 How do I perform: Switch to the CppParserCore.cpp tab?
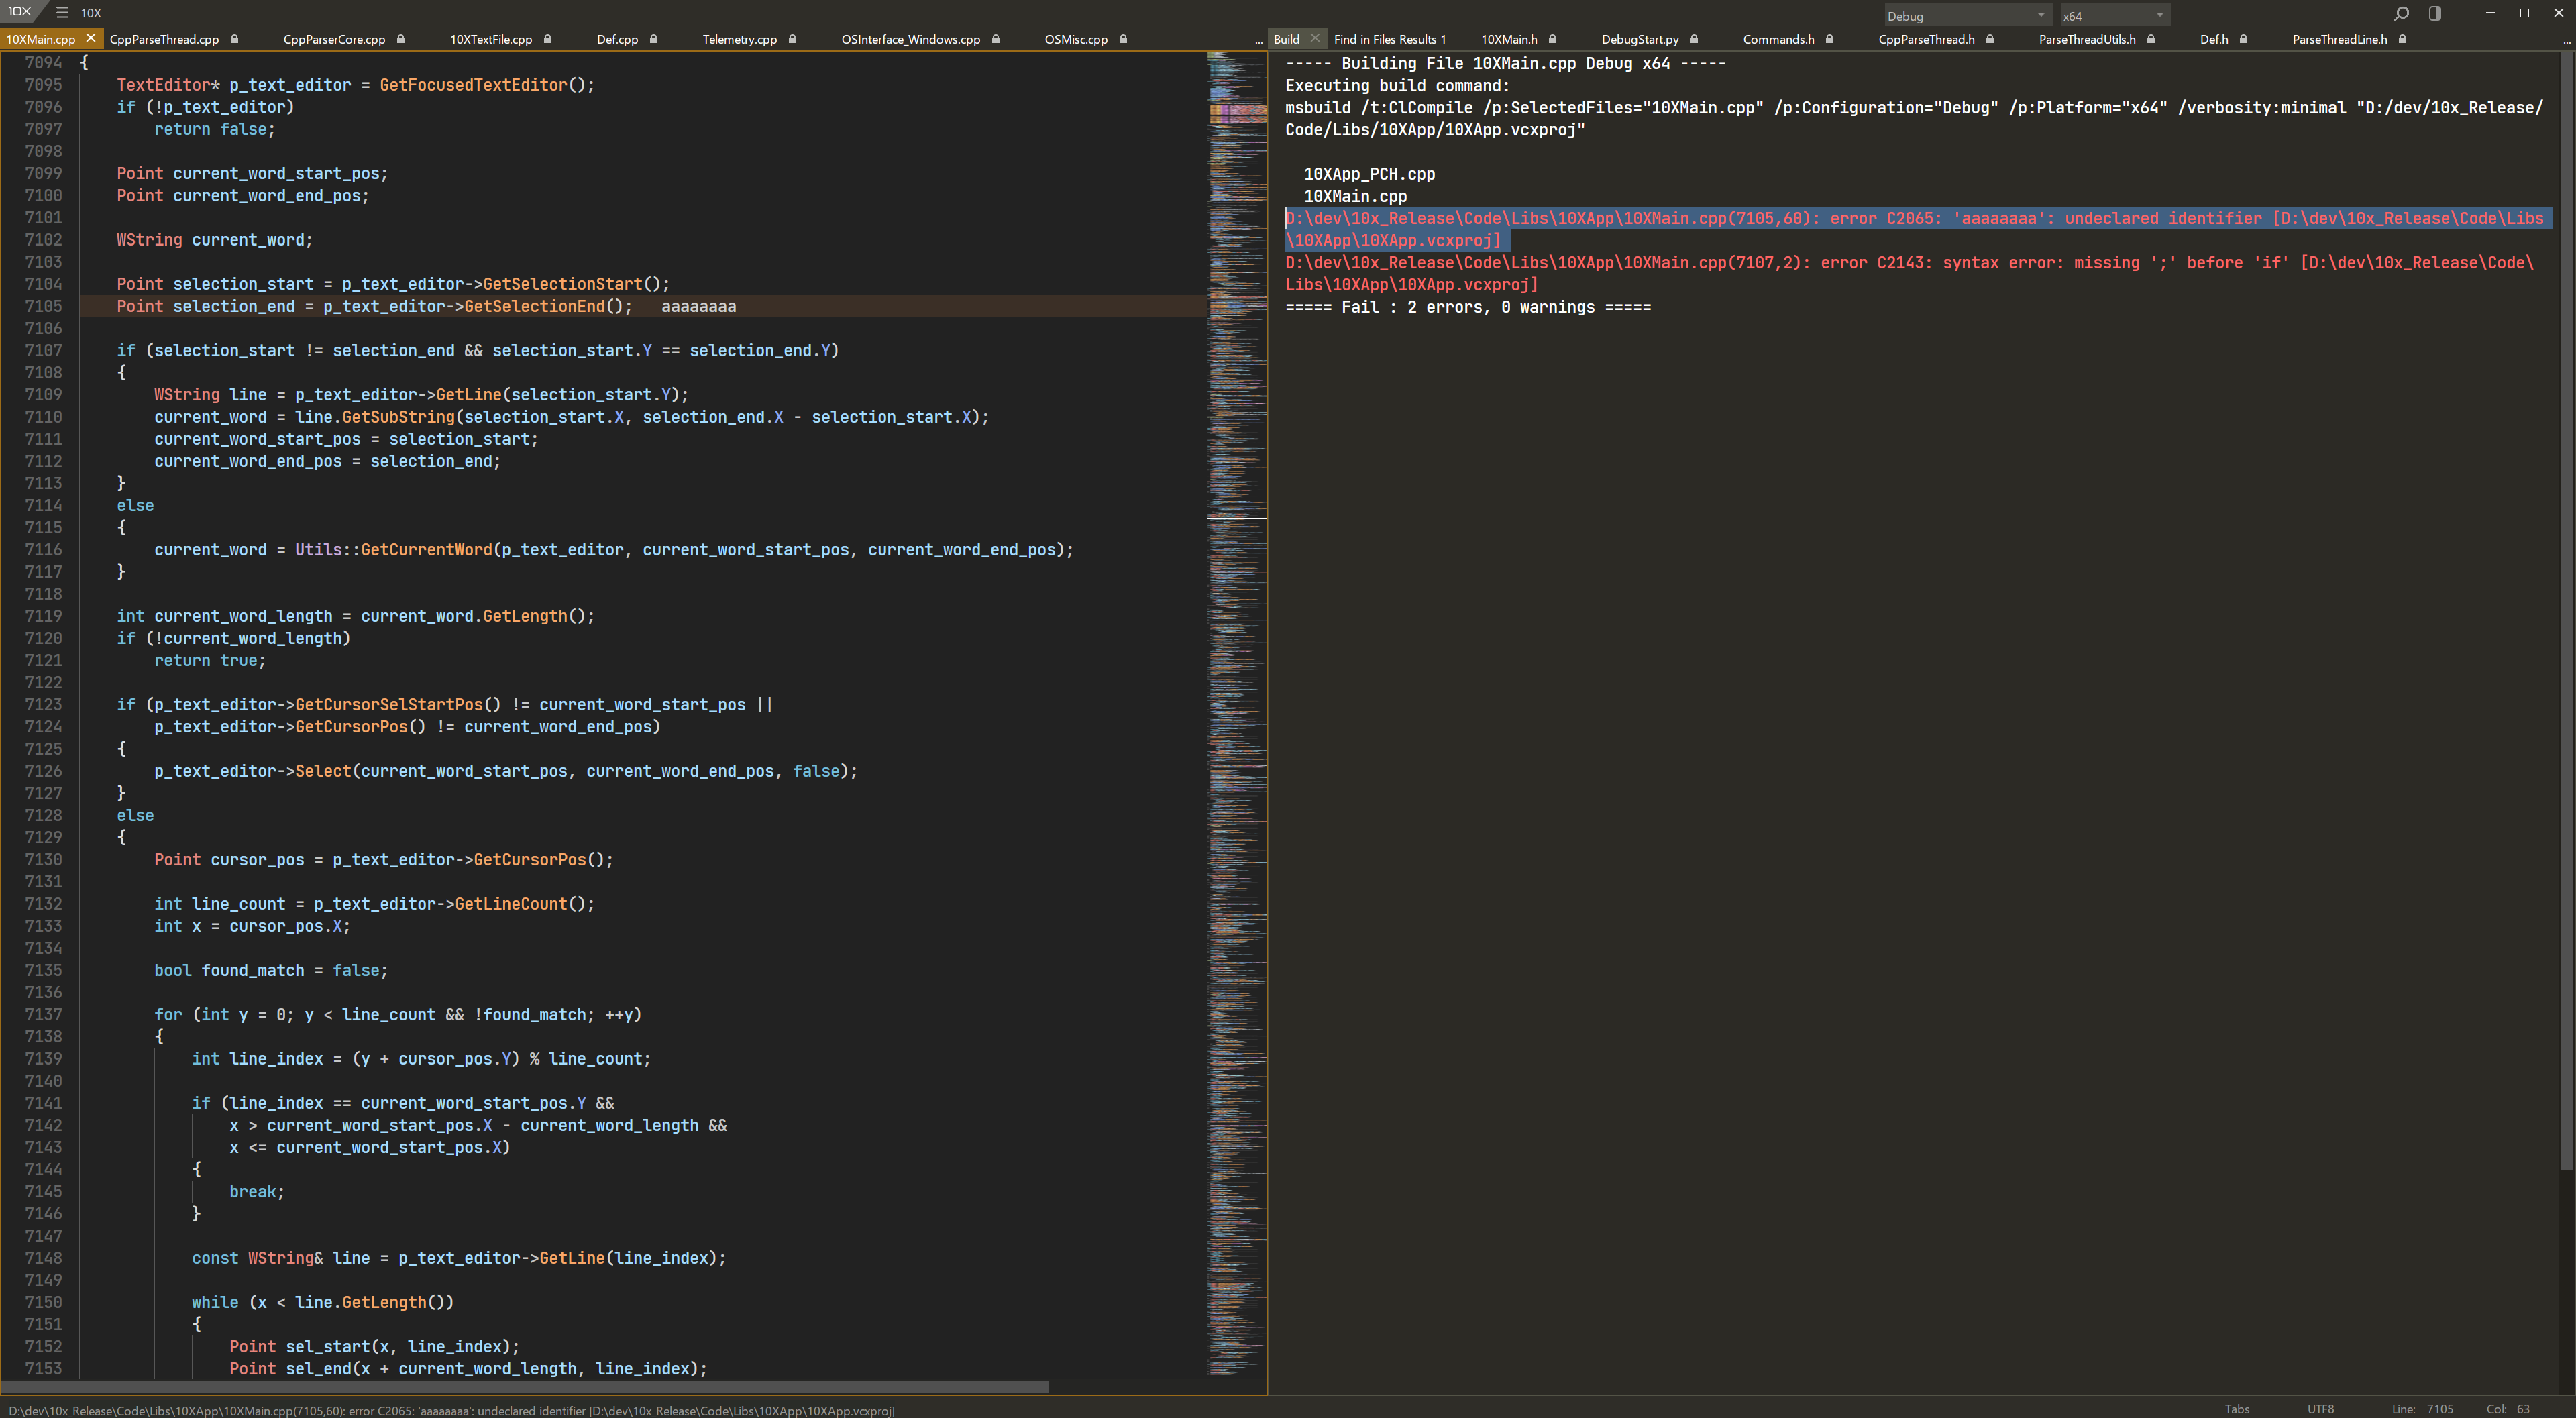[x=334, y=39]
